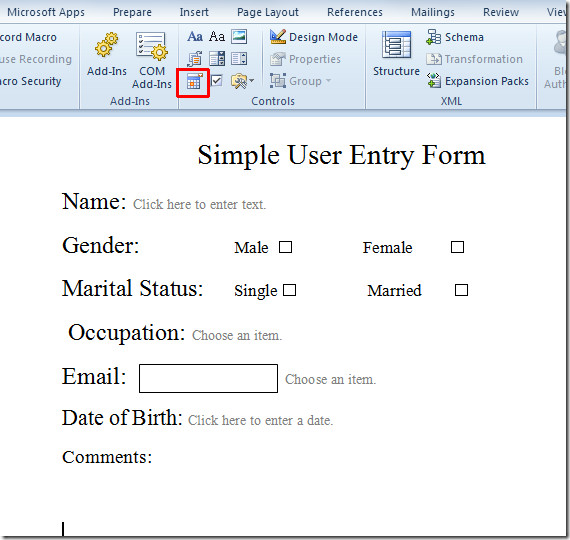Click the Marital Status label
The width and height of the screenshot is (570, 540).
132,289
